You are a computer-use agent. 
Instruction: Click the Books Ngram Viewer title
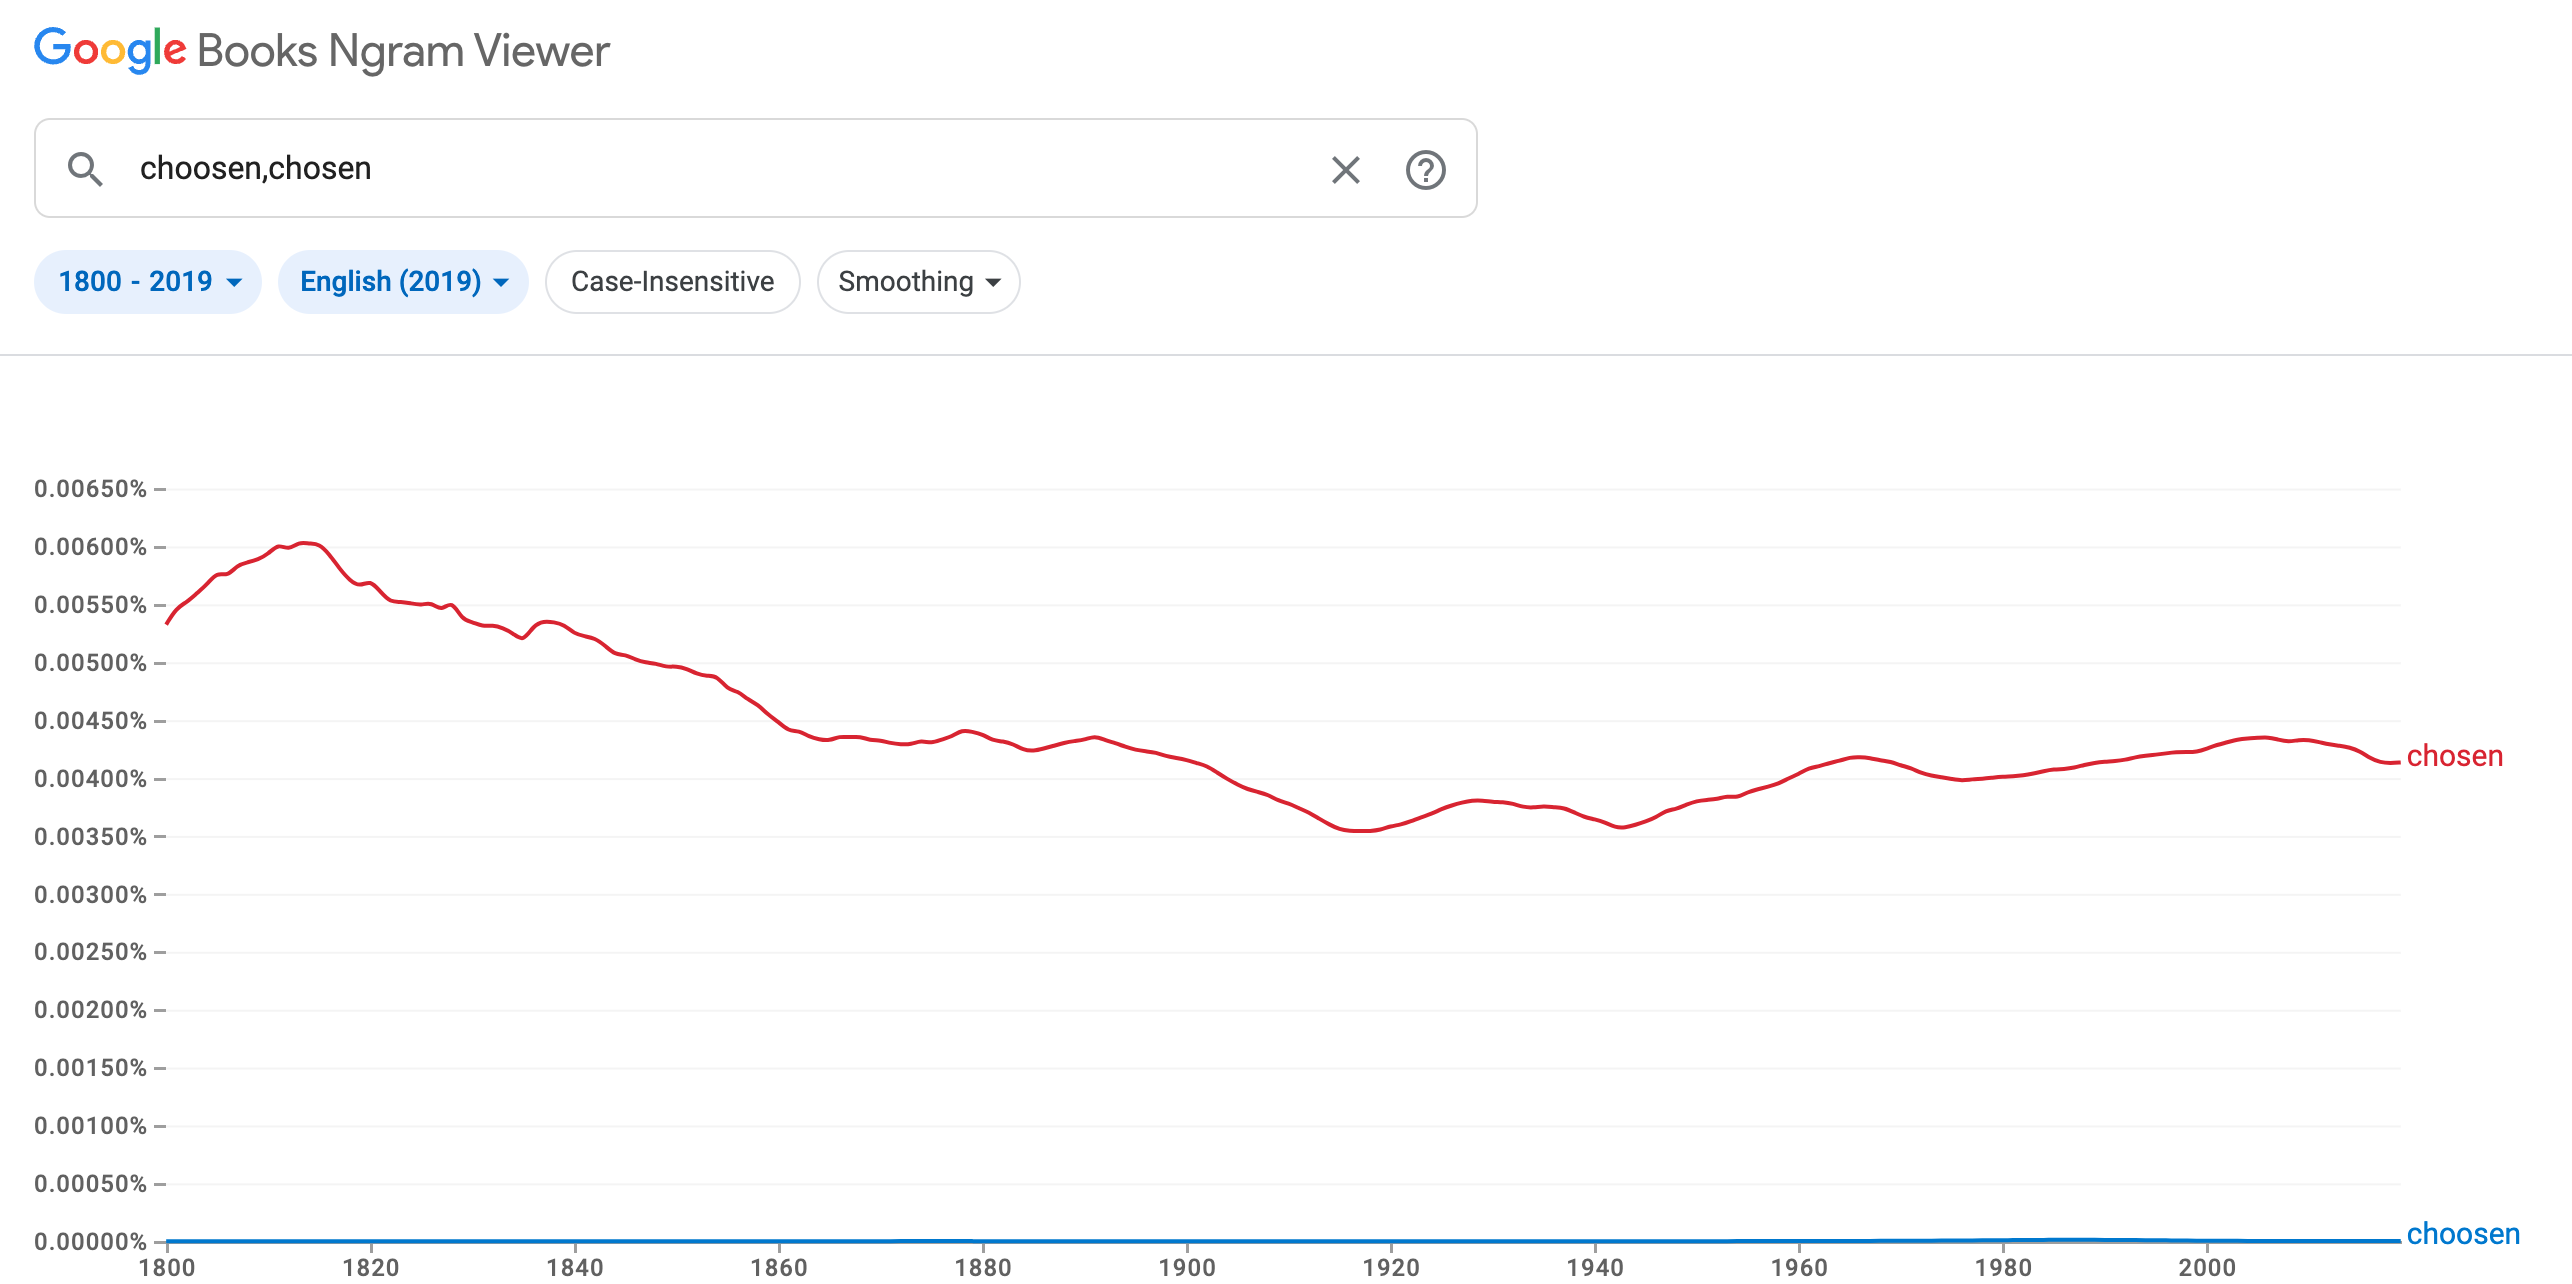(404, 51)
